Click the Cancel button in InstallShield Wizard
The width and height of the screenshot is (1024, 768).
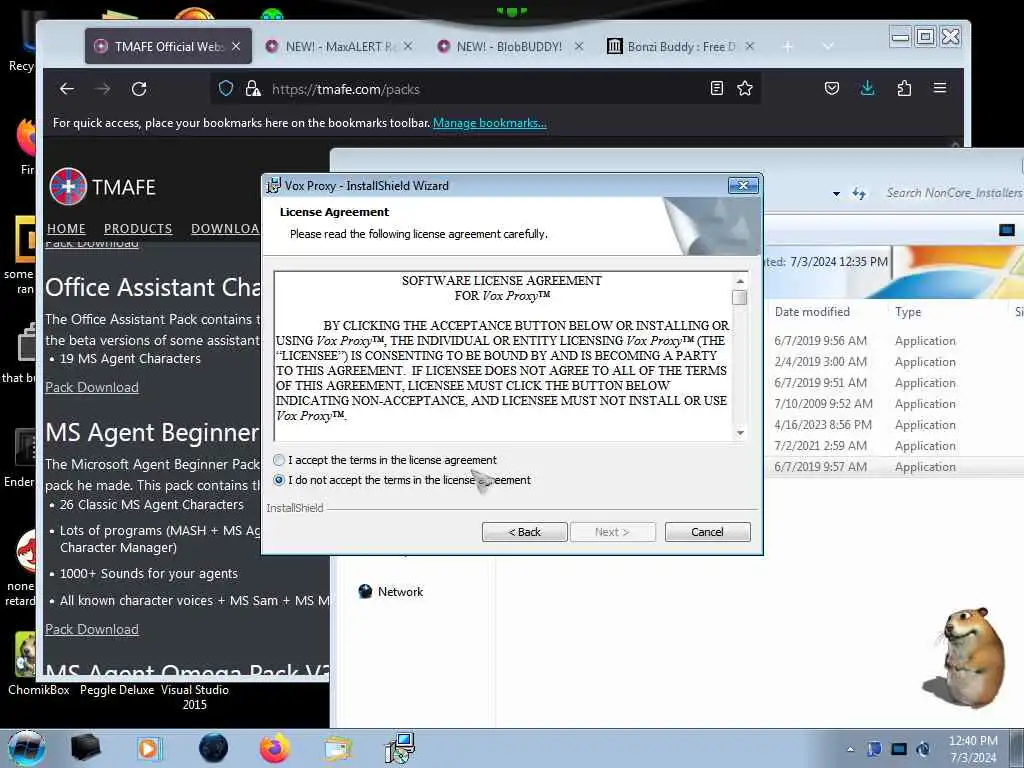(707, 532)
